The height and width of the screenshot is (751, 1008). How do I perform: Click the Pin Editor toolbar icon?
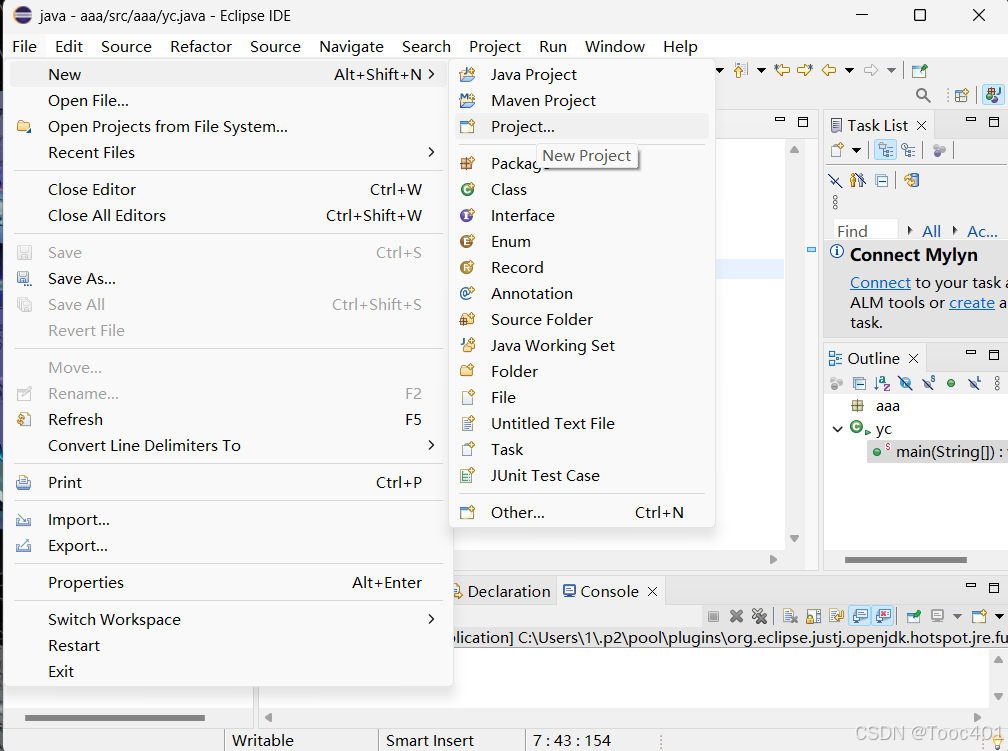pyautogui.click(x=920, y=70)
